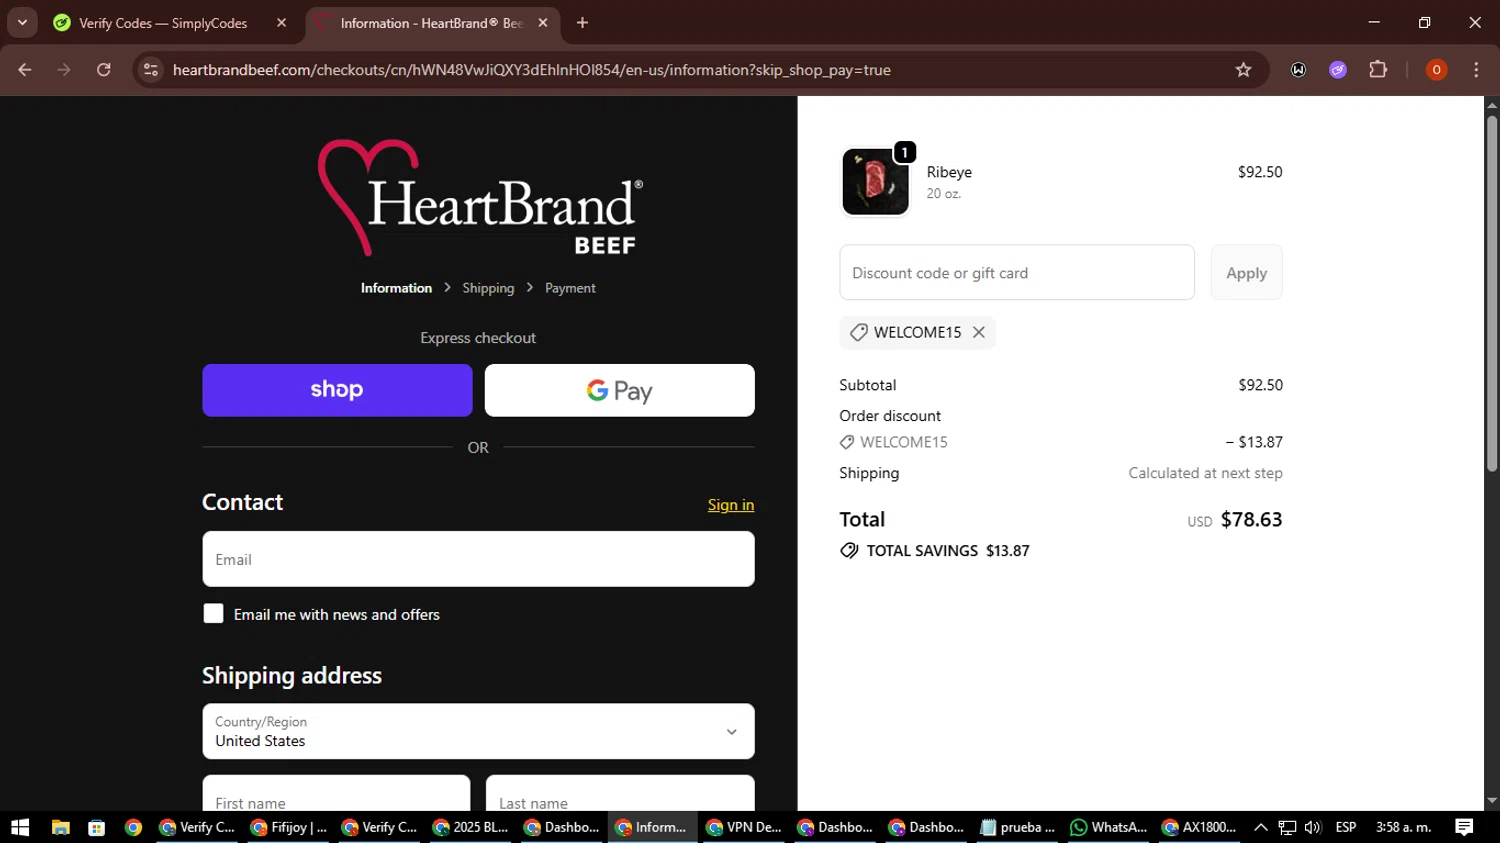This screenshot has width=1500, height=843.
Task: Open the purple round extension icon
Action: coord(1338,70)
